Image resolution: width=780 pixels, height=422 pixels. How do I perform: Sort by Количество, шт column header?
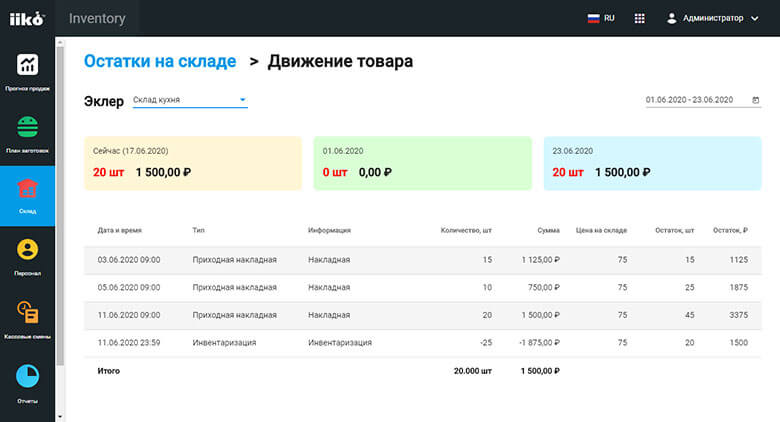point(466,230)
